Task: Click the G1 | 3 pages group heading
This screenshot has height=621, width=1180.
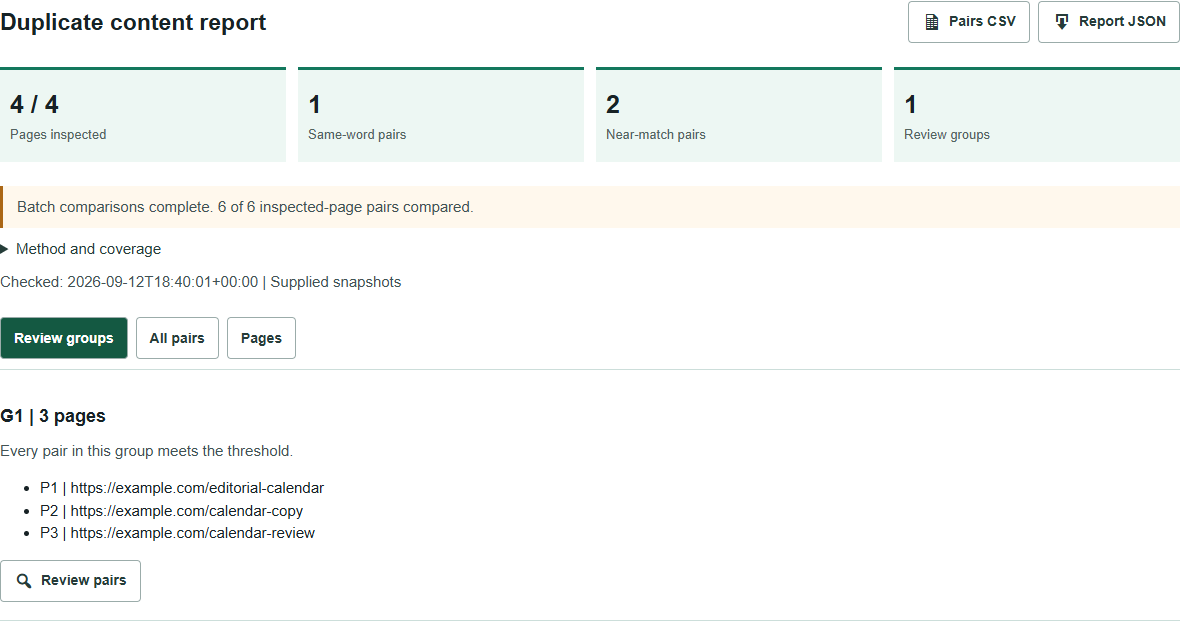Action: (53, 416)
